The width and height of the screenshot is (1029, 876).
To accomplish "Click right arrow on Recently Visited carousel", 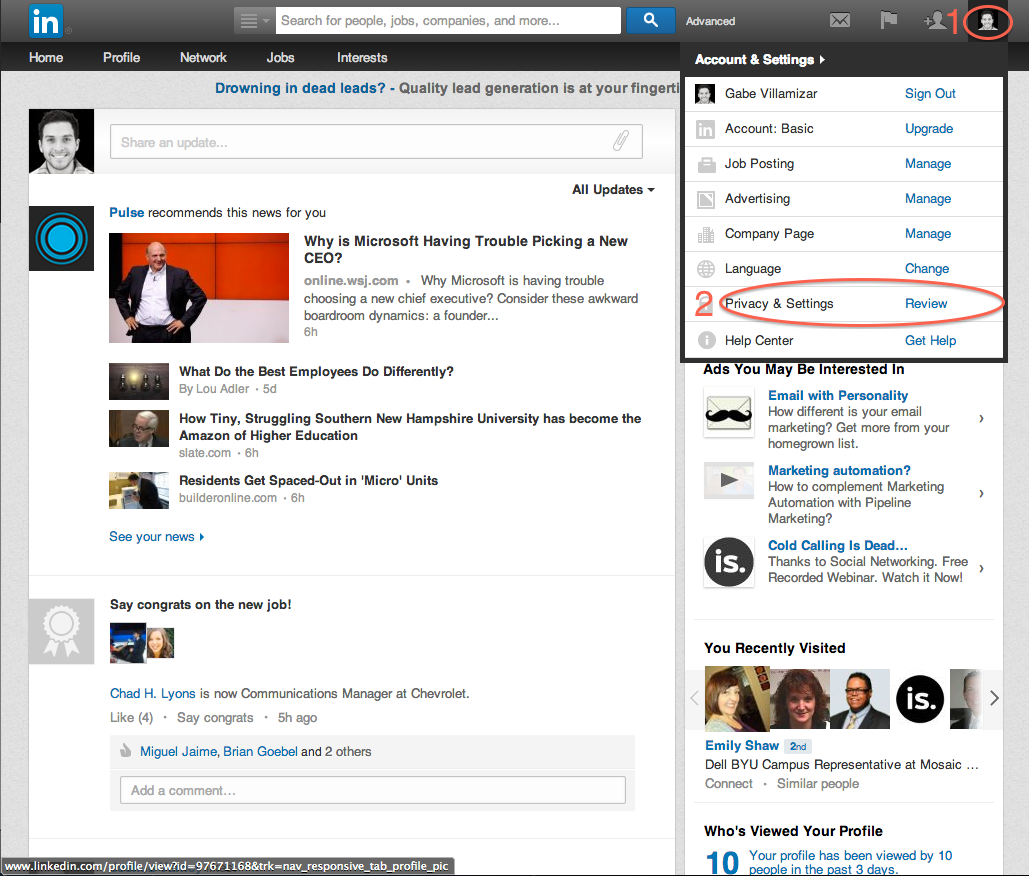I will (993, 698).
